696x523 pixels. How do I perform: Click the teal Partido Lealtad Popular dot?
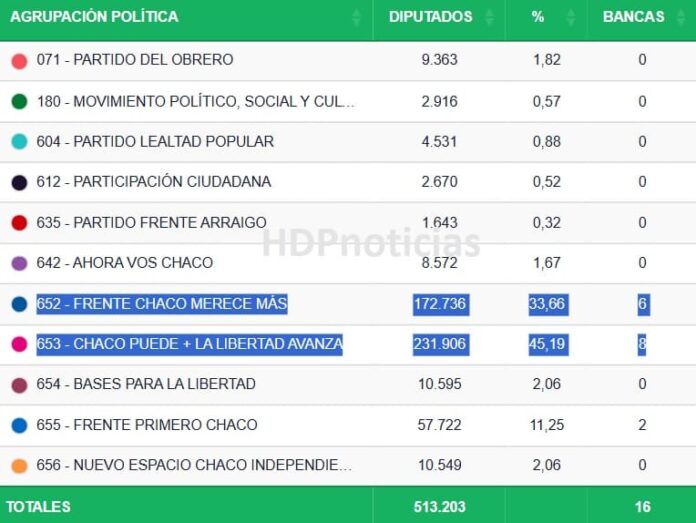tap(19, 142)
